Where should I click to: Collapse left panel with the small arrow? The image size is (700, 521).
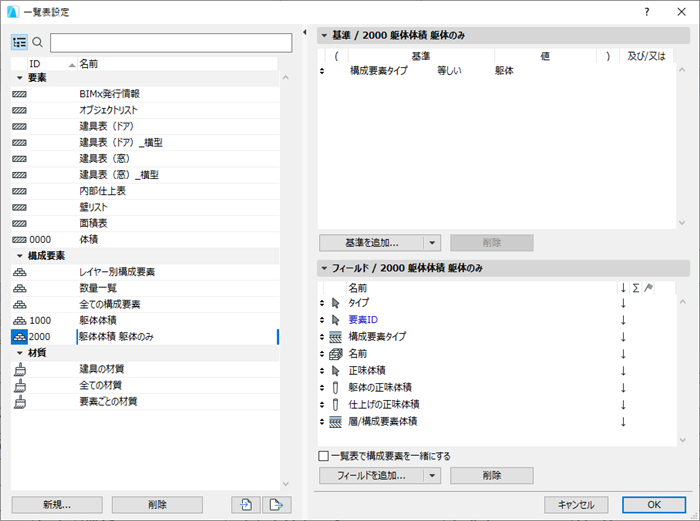[304, 32]
